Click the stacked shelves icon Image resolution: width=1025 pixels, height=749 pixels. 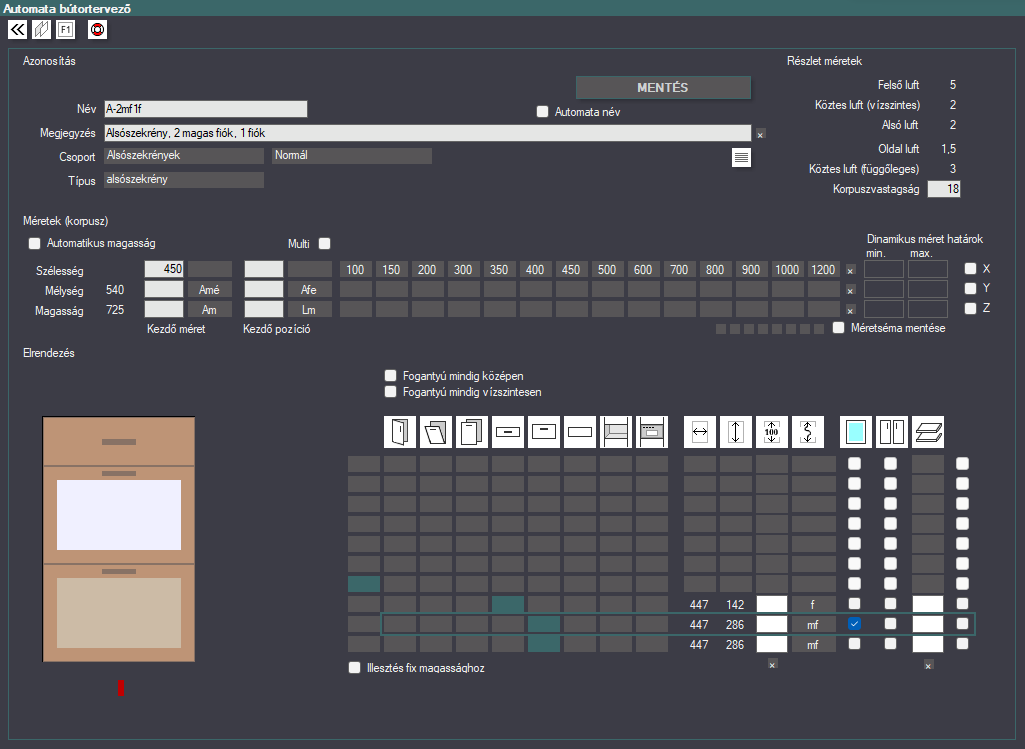tap(928, 432)
